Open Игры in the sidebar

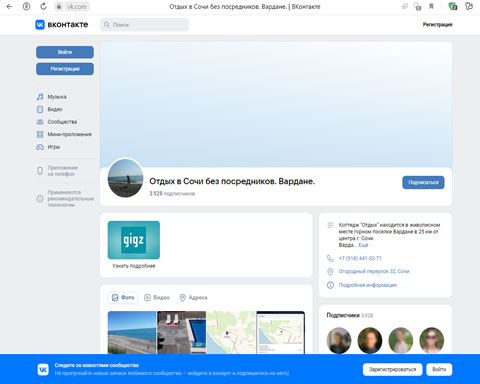coord(54,147)
